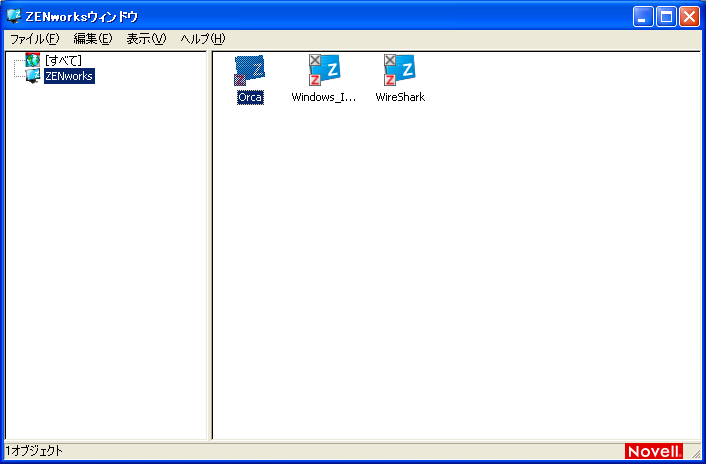Image resolution: width=706 pixels, height=464 pixels.
Task: Select the [すべて] tree node
Action: coord(63,60)
